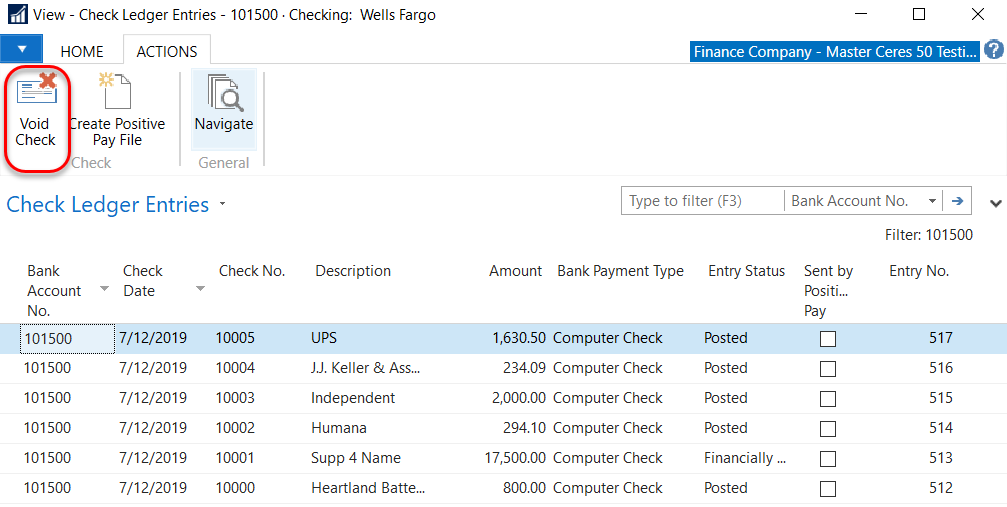Check Sent by Positive Pay for Humana row

828,429
